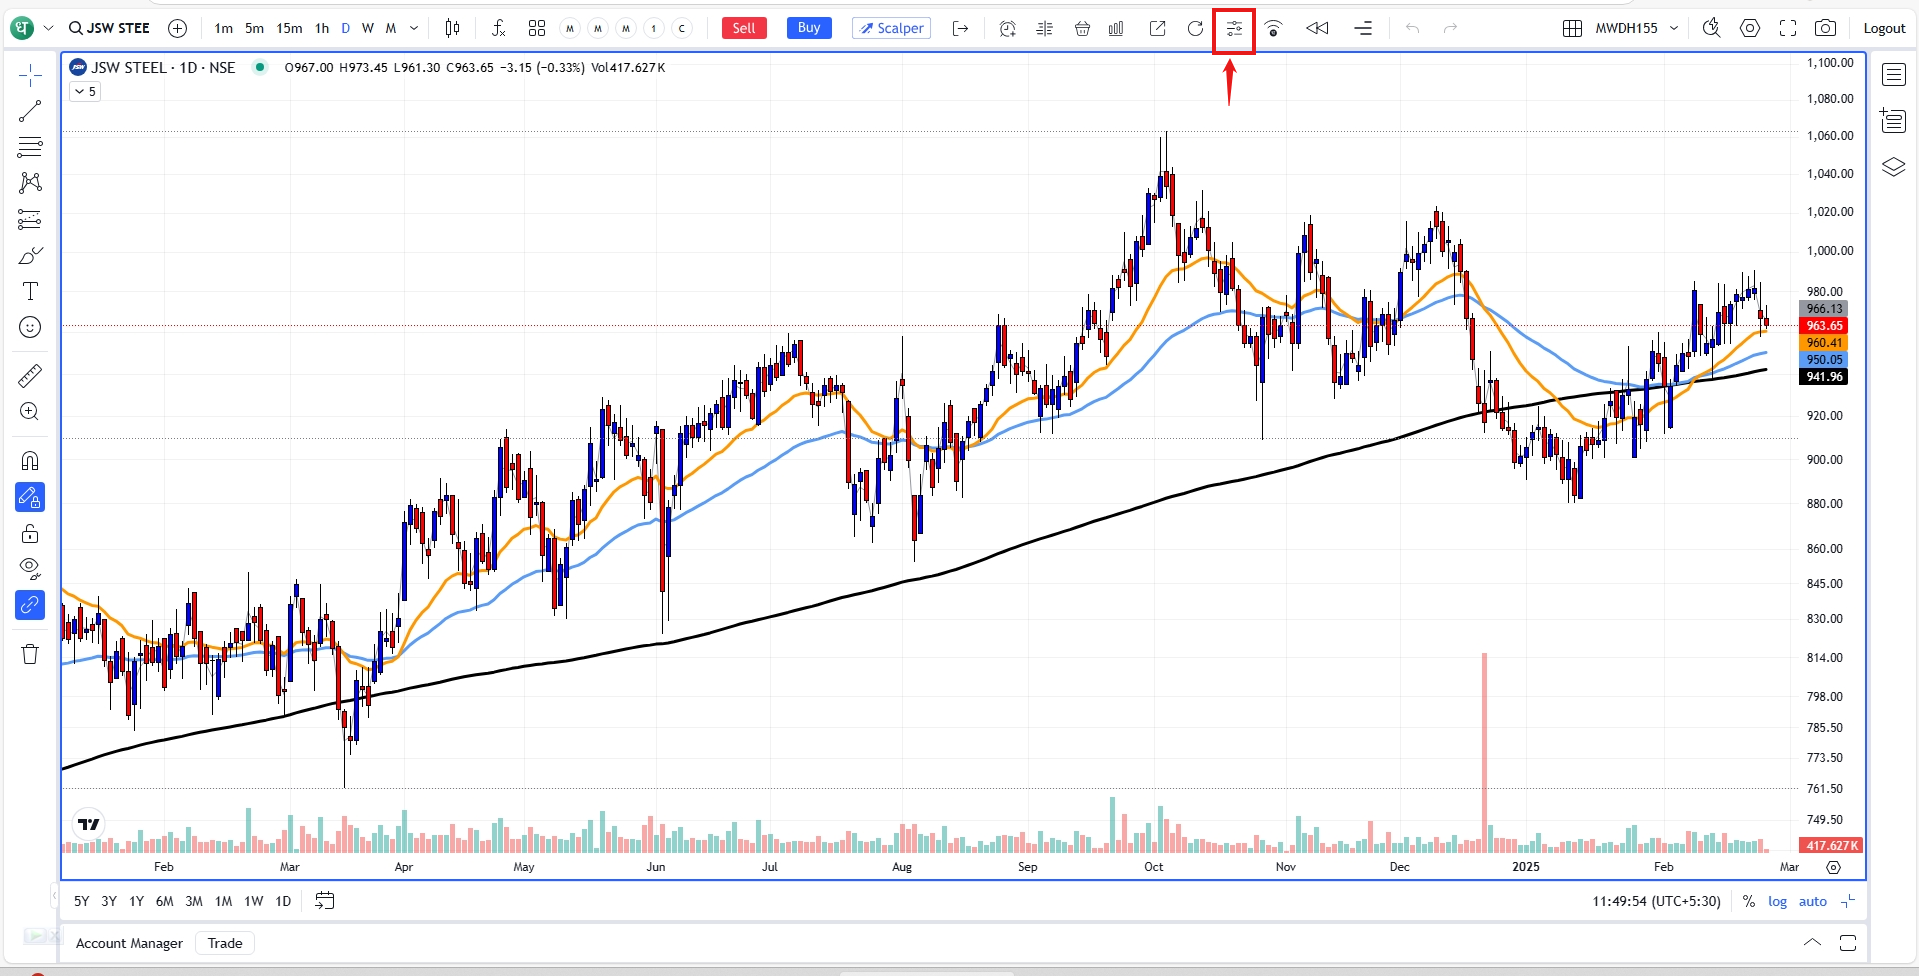Activate the zoom in tool
1919x976 pixels.
30,411
